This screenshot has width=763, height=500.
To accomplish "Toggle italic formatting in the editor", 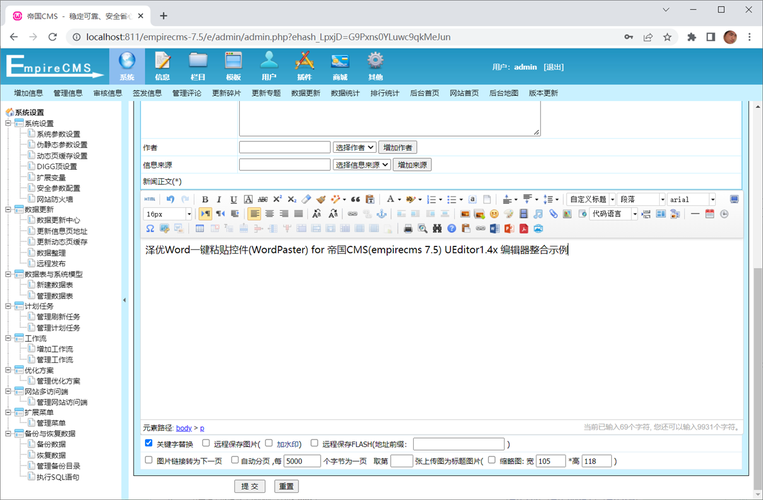I will [219, 199].
